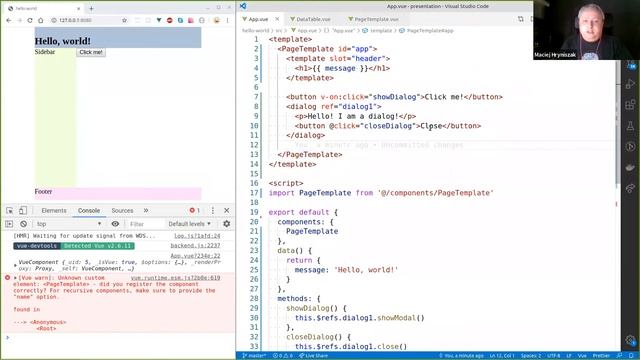Open the Vue devtools extension icon
640x360 pixels.
coord(159,20)
